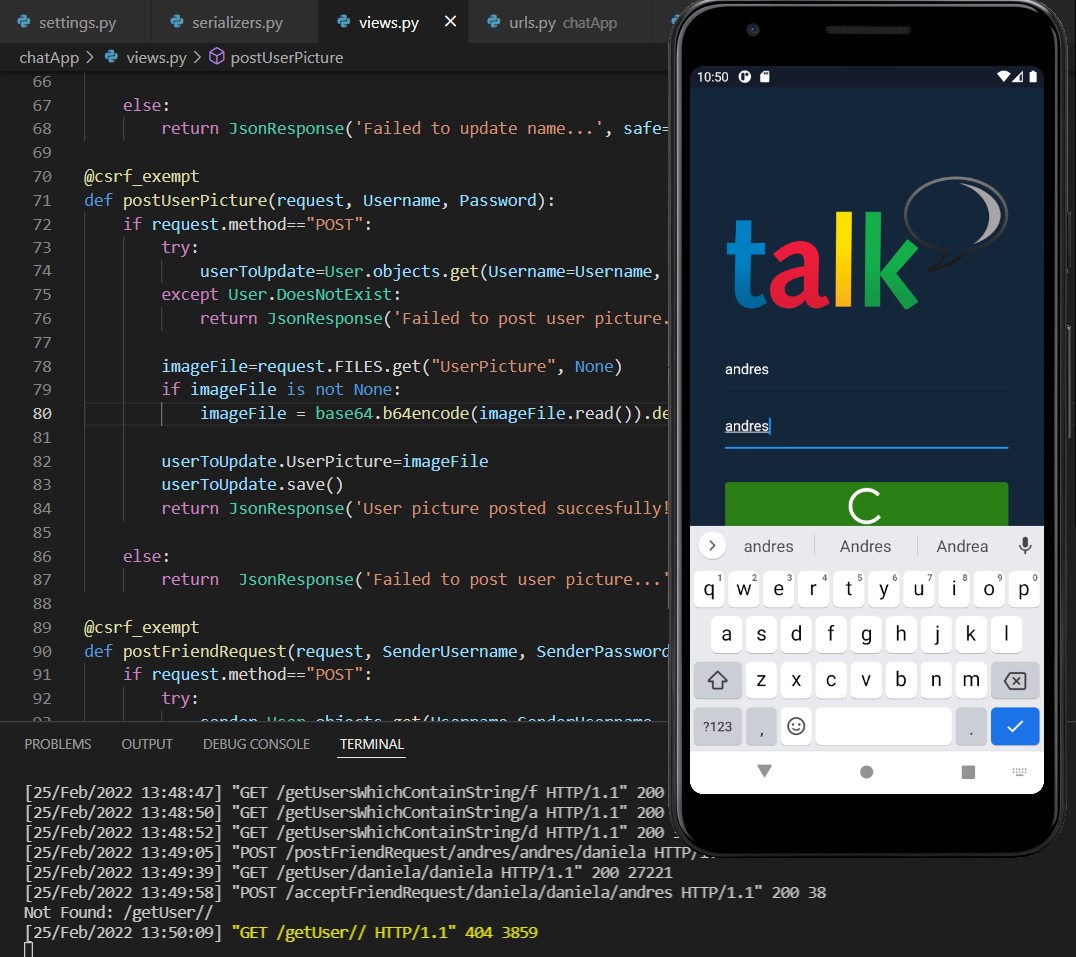Image resolution: width=1076 pixels, height=957 pixels.
Task: Tap the Android home circle button
Action: (x=866, y=772)
